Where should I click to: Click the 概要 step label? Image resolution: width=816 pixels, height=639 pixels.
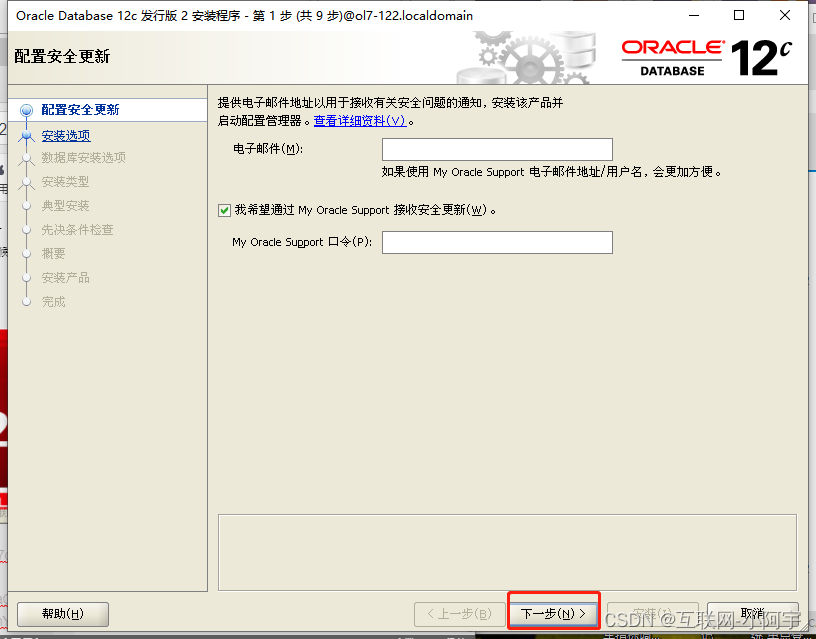tap(53, 253)
